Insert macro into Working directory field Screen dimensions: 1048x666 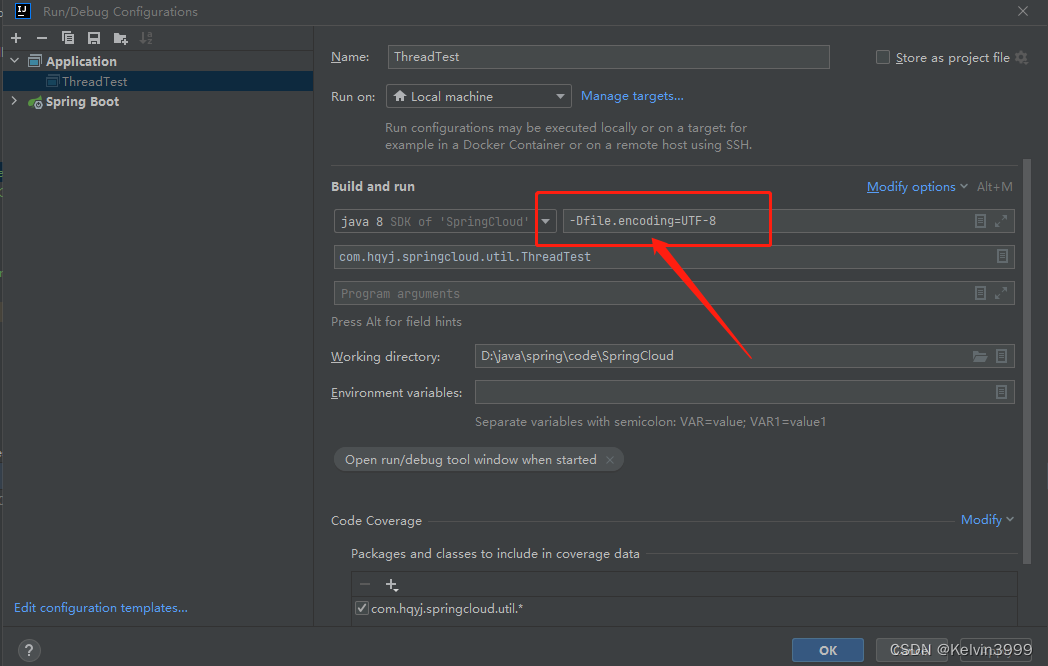(1001, 356)
